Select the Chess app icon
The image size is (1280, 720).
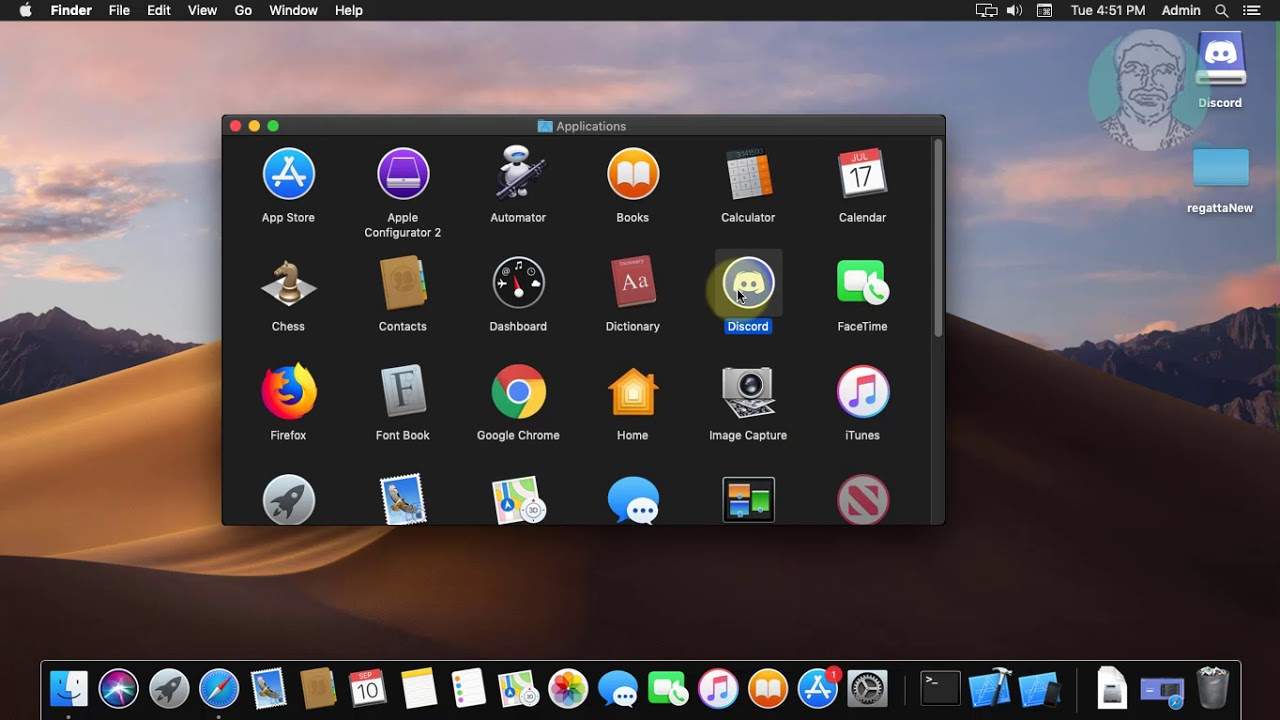pos(288,283)
